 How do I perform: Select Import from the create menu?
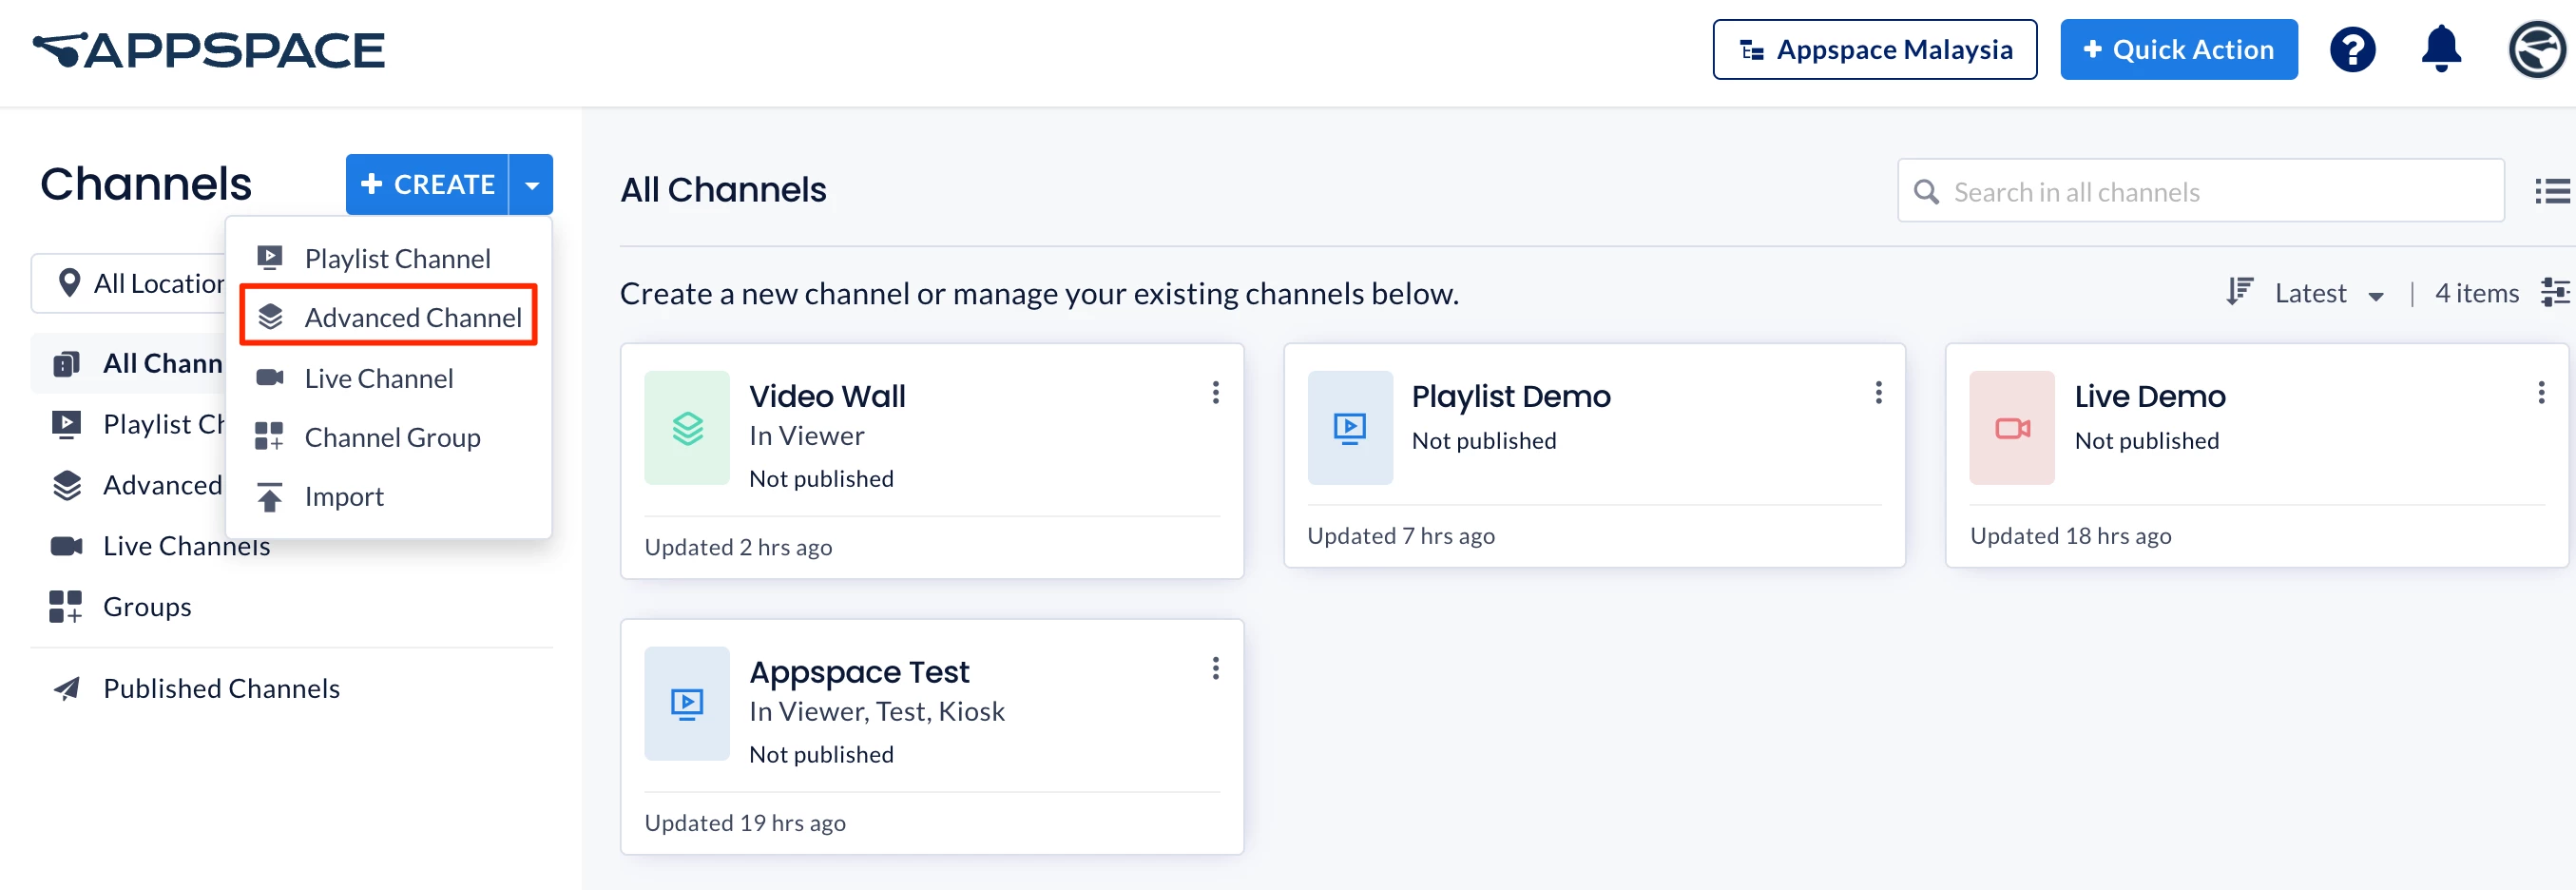(x=343, y=497)
